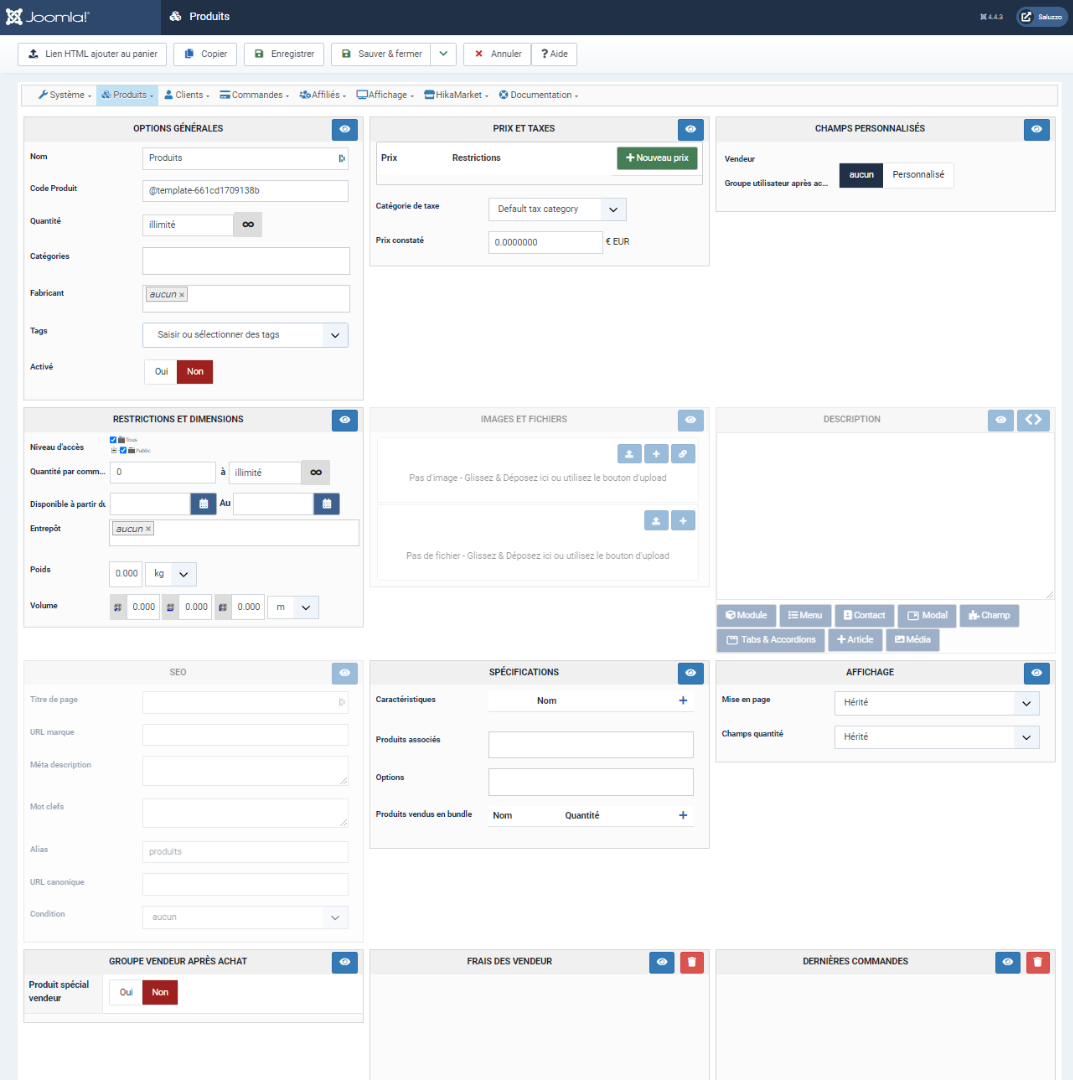Expand the Sauver & fermer arrow menu
The image size is (1073, 1080).
[x=444, y=54]
